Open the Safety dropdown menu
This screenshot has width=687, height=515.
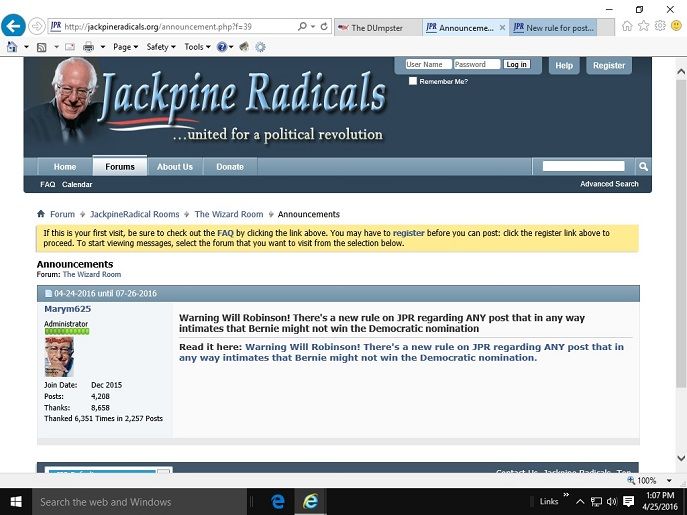161,47
